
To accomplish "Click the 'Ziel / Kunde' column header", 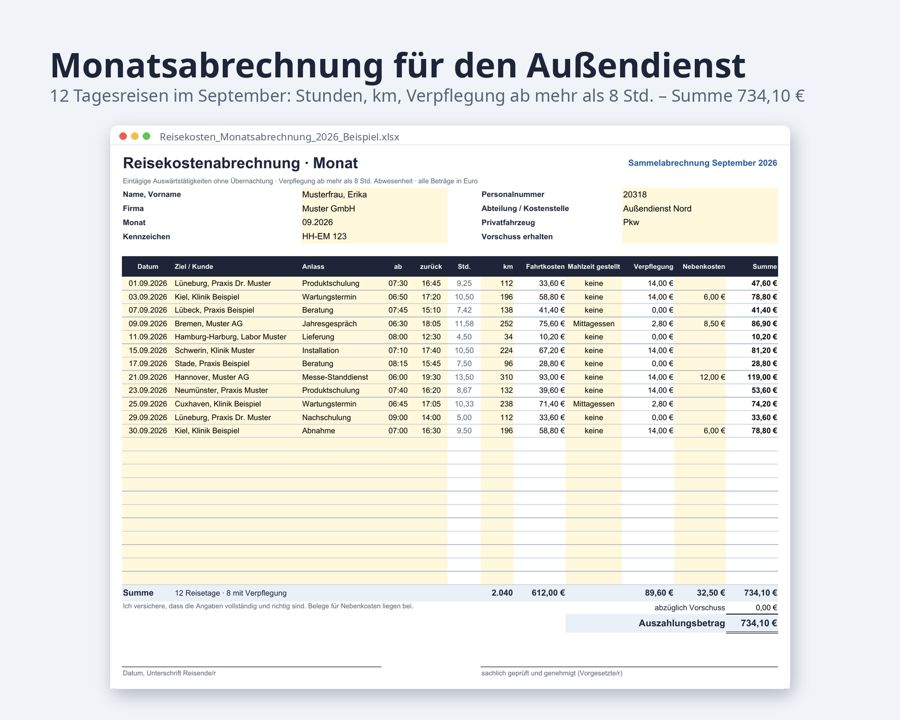I will [x=193, y=266].
